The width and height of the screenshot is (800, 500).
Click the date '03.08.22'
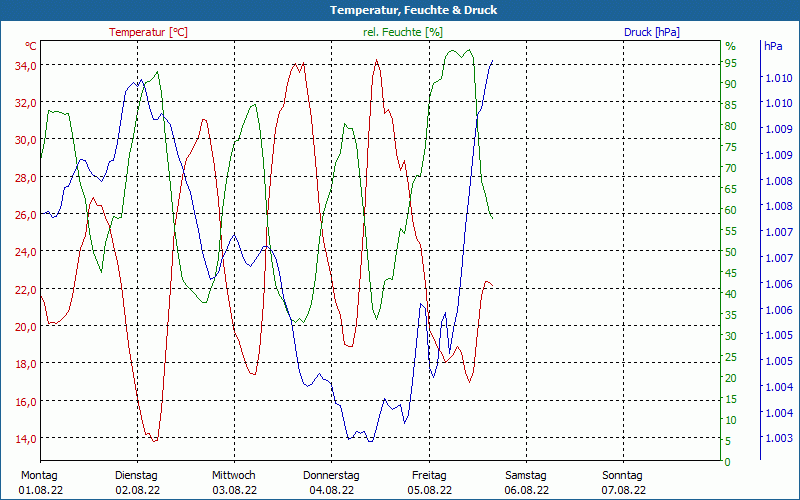coord(235,490)
